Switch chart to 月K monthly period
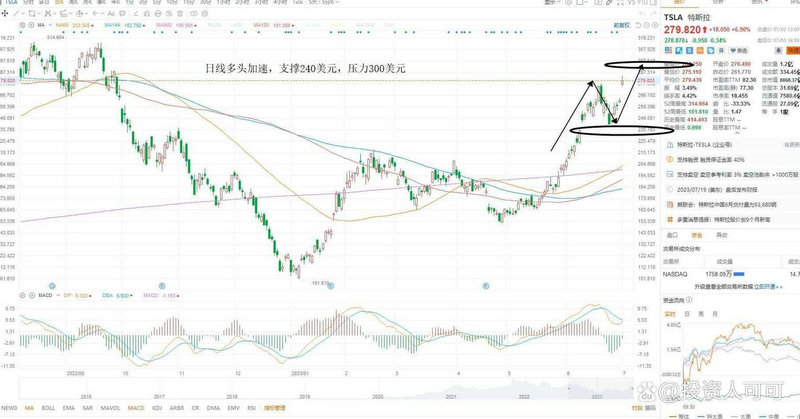Viewport: 800px width, 419px height. [x=88, y=3]
